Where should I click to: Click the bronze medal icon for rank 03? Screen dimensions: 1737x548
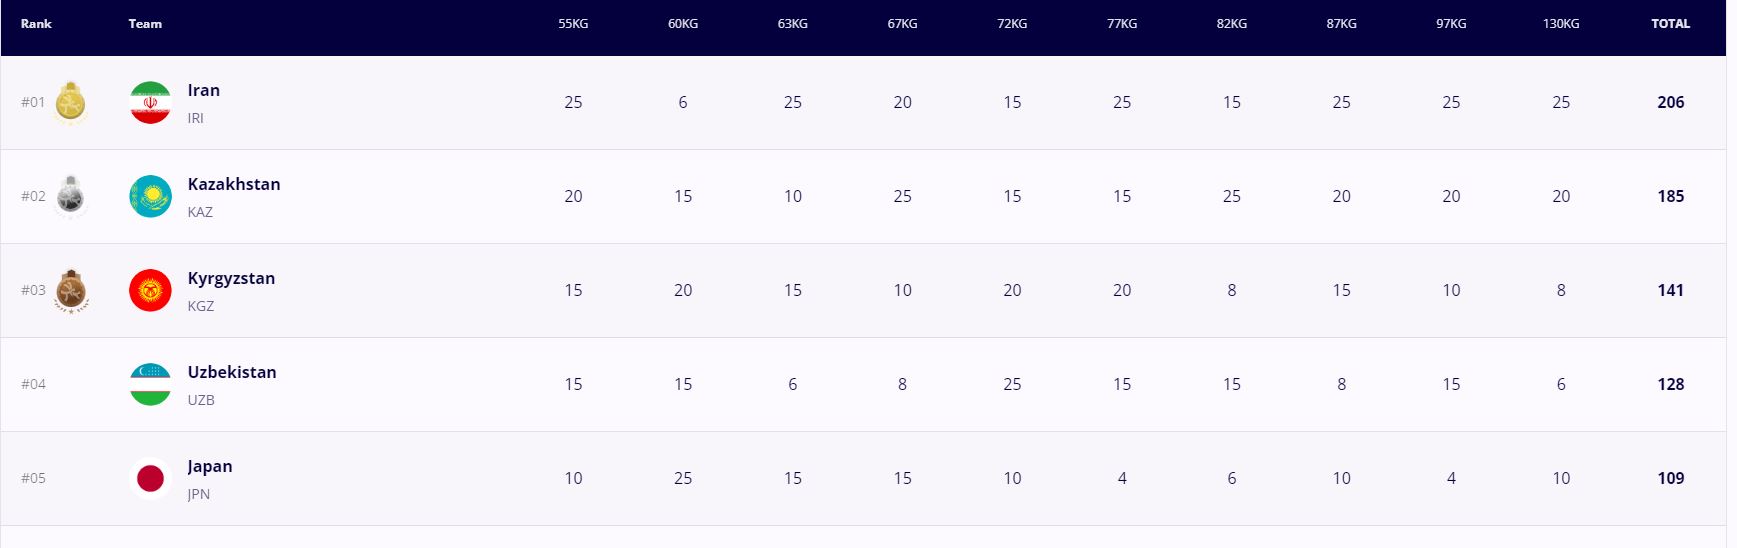70,291
